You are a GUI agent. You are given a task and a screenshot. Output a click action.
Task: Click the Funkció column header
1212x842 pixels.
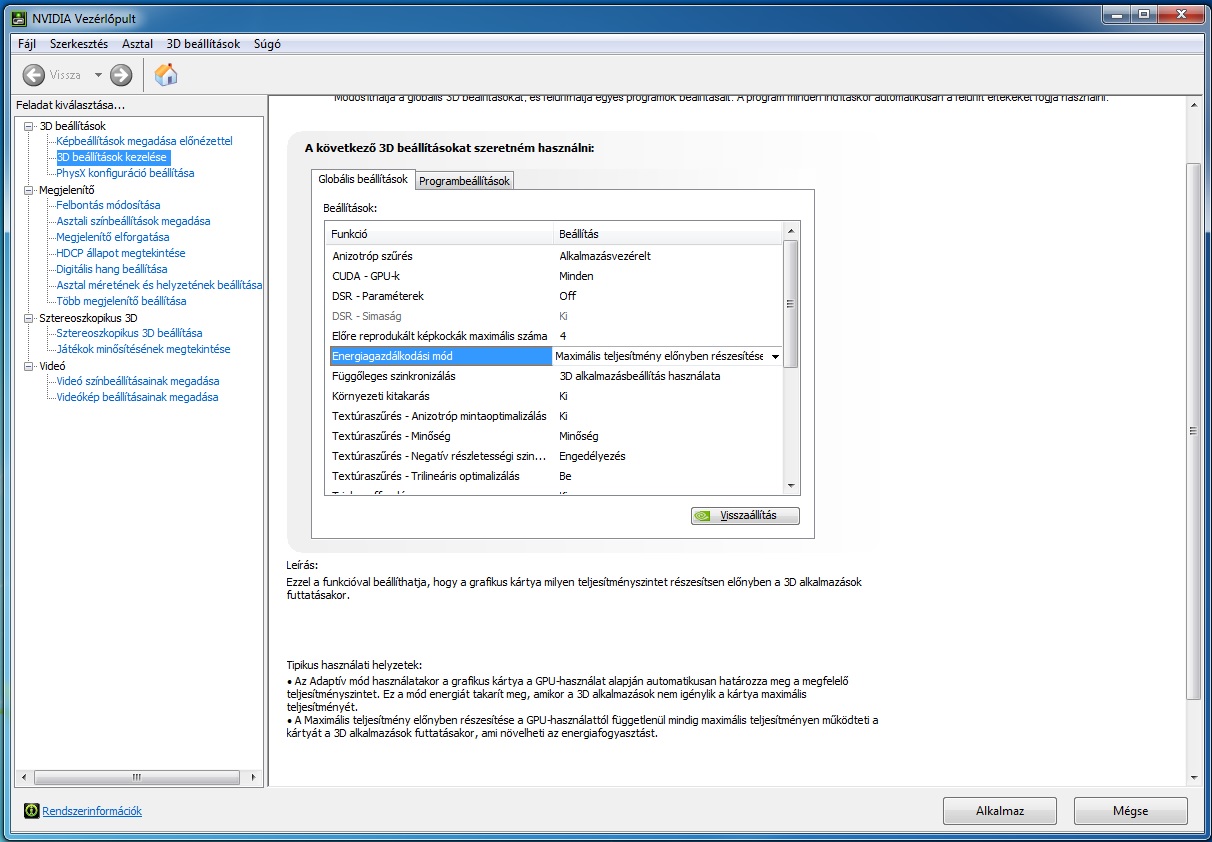[x=440, y=233]
